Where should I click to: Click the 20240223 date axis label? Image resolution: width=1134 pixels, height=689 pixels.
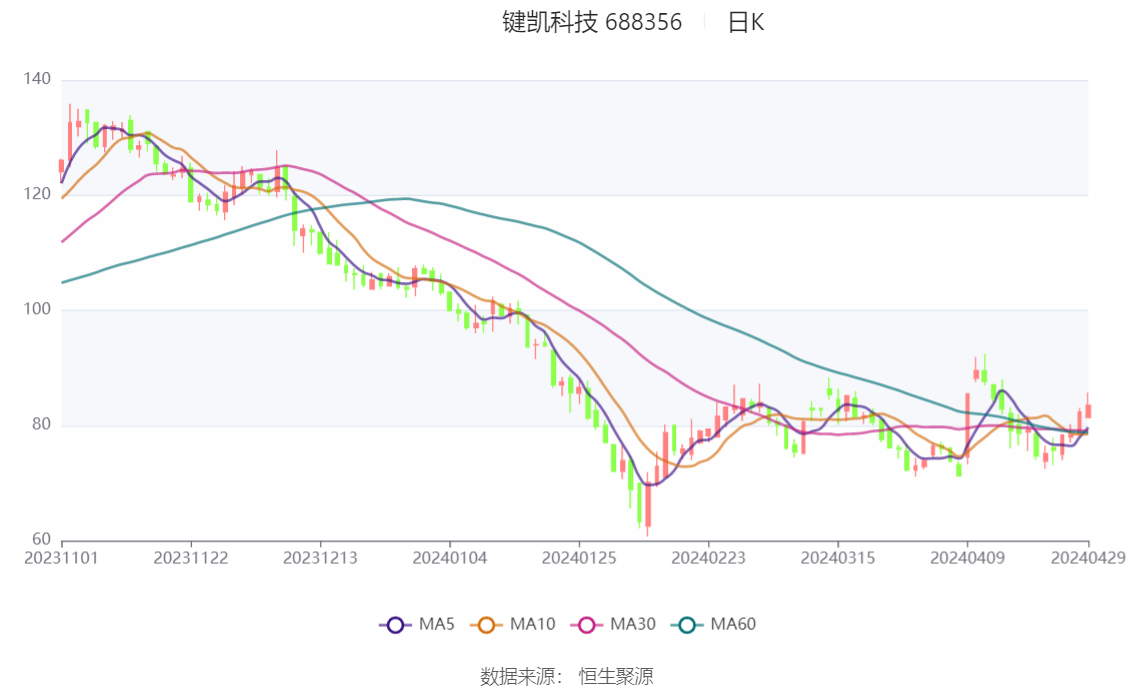click(708, 558)
